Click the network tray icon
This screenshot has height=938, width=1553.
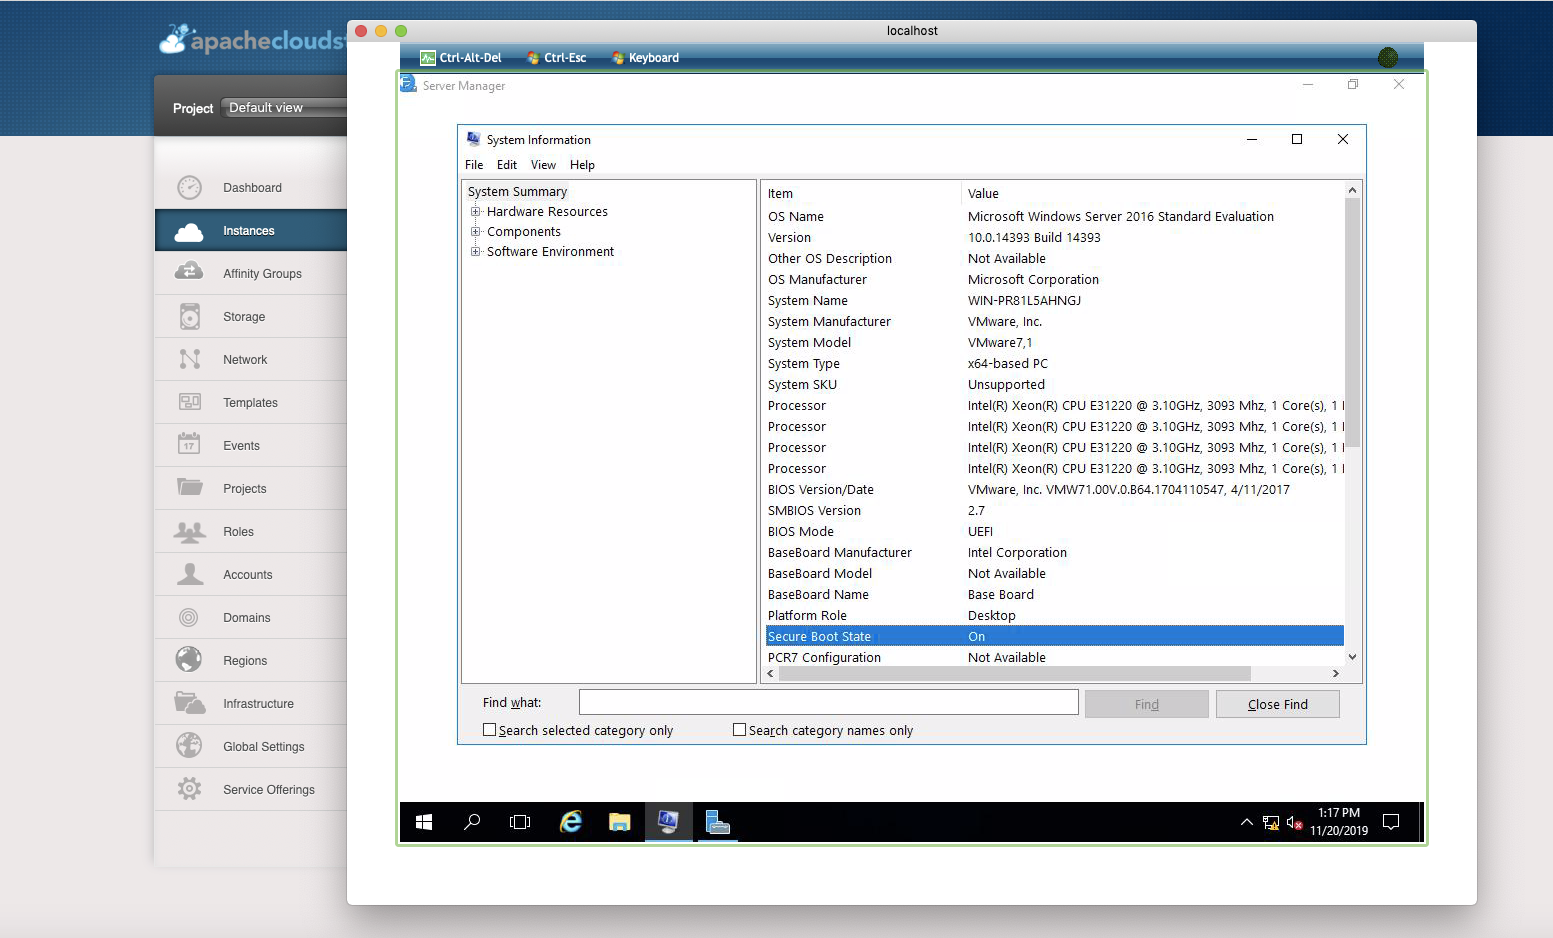click(1270, 823)
